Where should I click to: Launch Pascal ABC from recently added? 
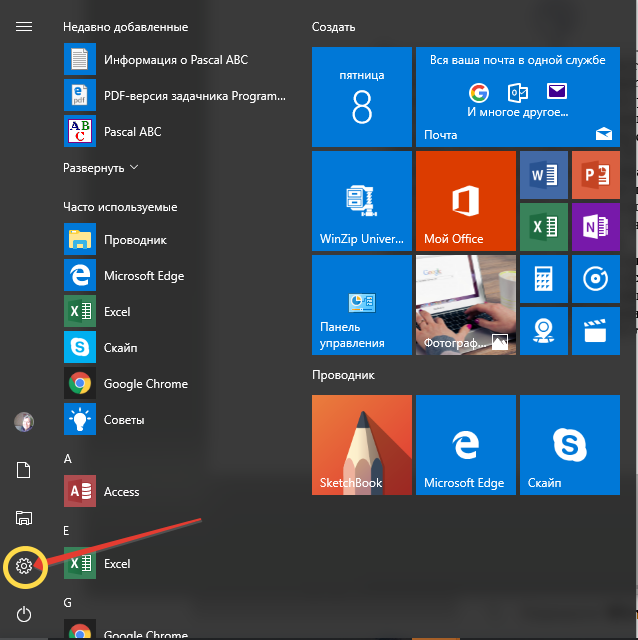click(x=176, y=131)
